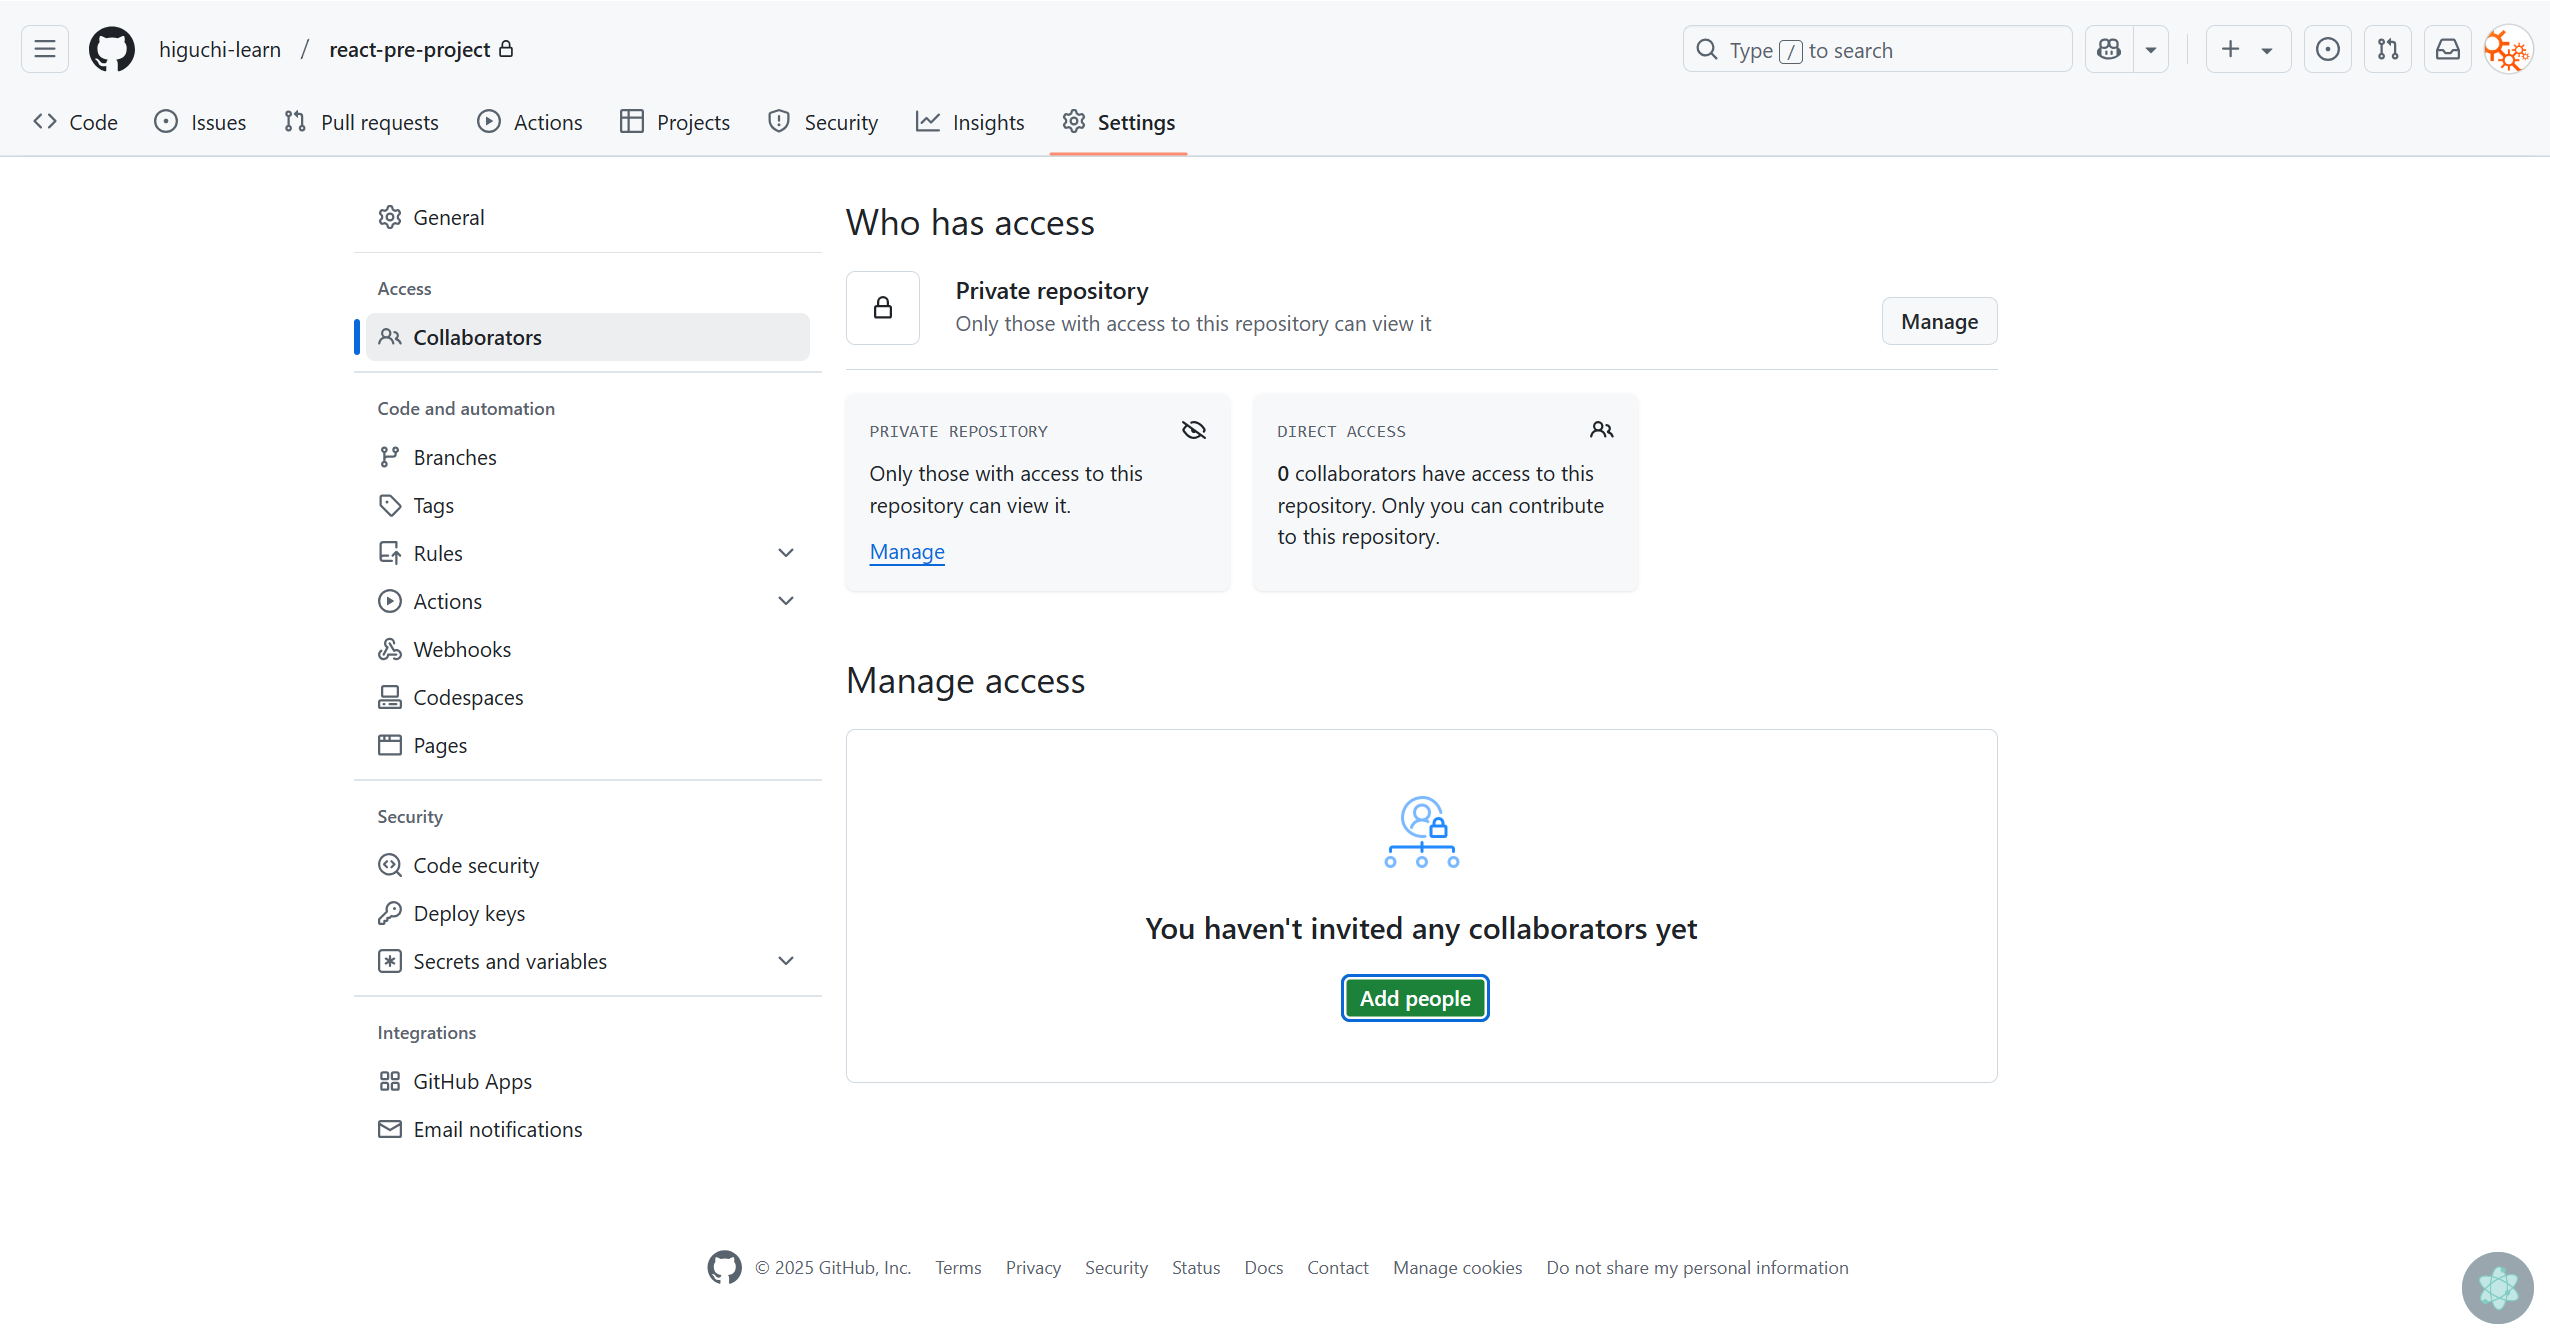
Task: Expand Secrets and variables section
Action: 786,961
